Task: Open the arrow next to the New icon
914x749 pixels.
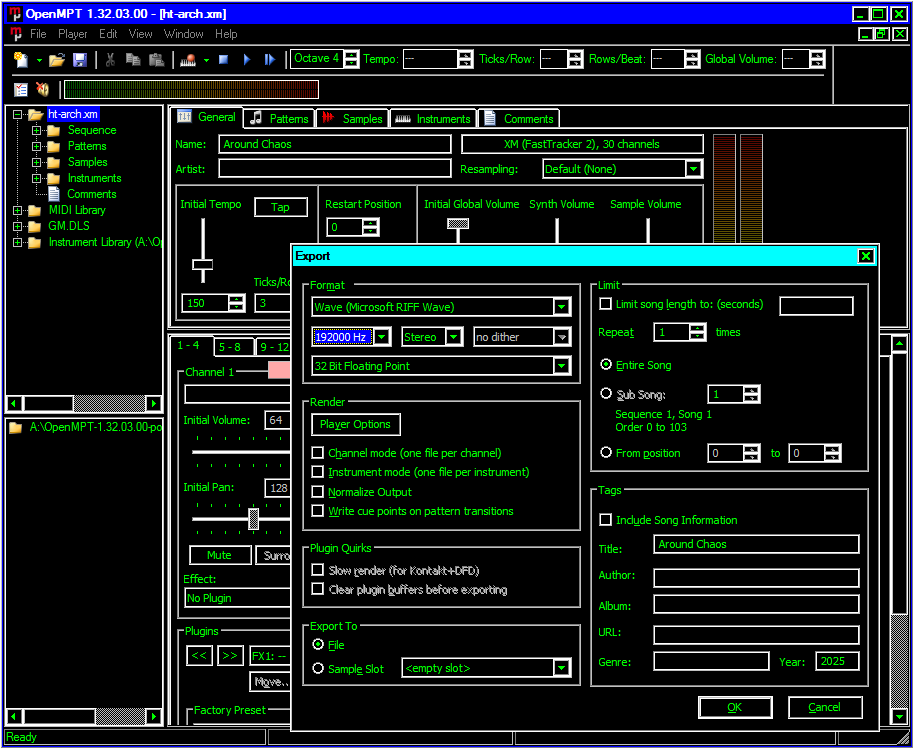Action: point(40,60)
